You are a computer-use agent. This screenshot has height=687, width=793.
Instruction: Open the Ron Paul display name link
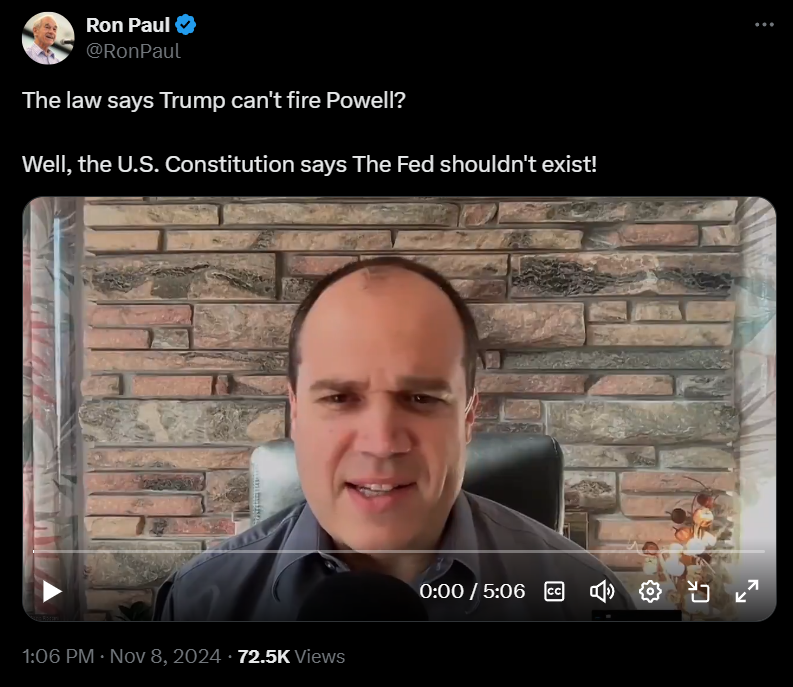(127, 25)
